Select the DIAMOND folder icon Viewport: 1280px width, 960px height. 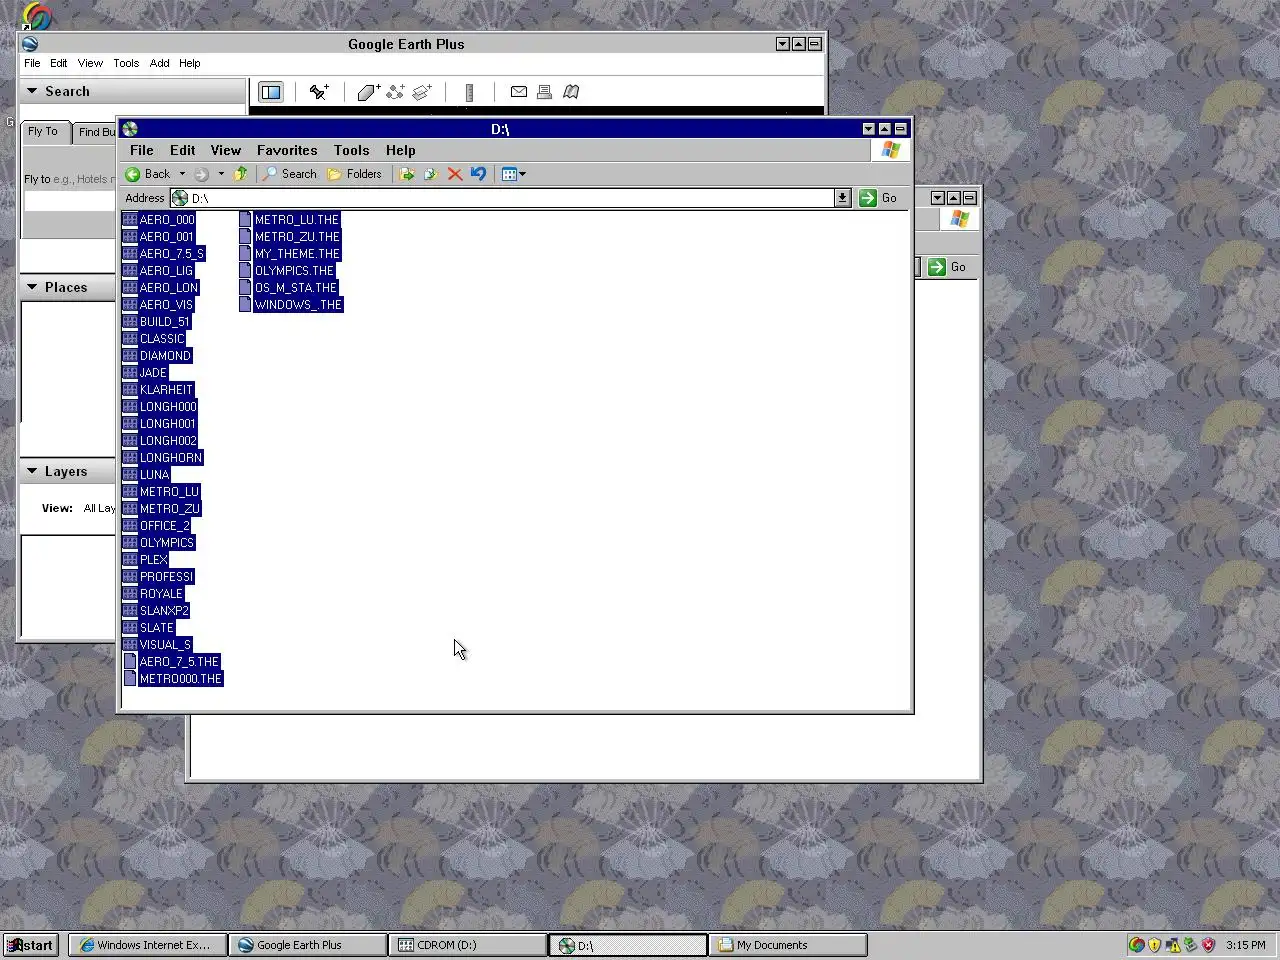tap(130, 356)
